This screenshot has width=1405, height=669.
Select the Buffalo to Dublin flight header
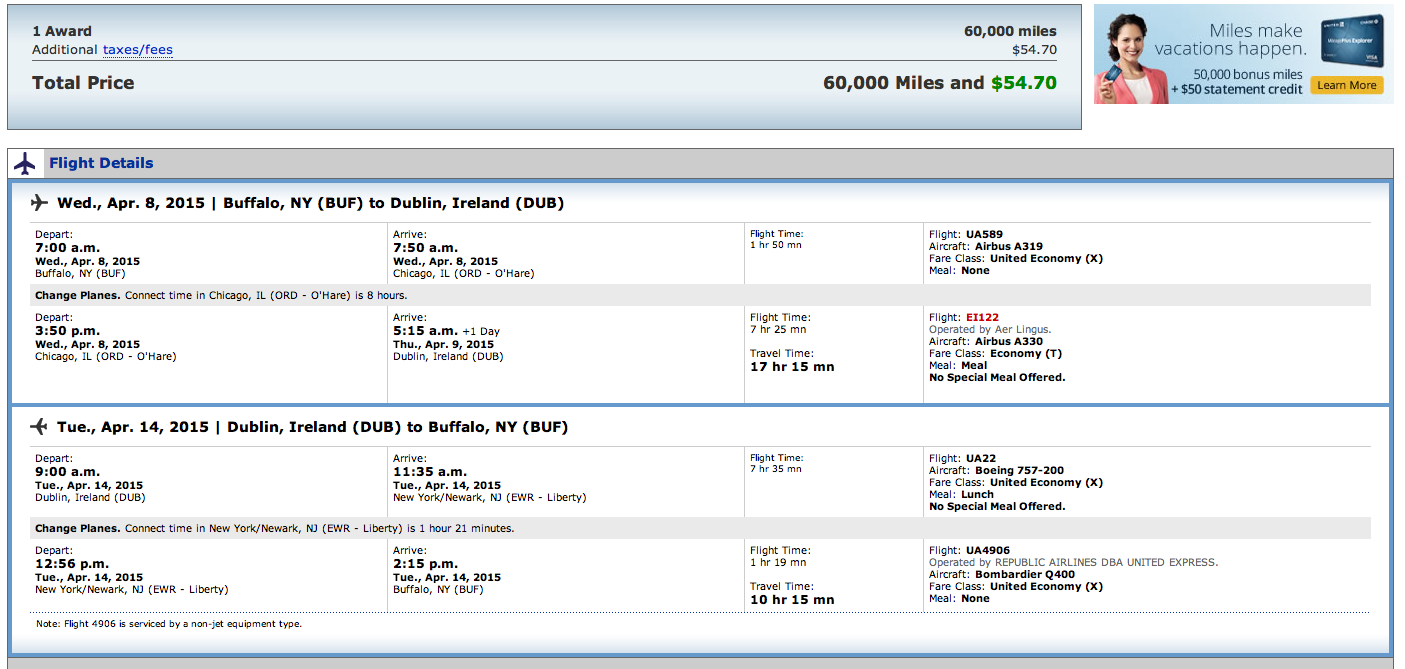310,203
